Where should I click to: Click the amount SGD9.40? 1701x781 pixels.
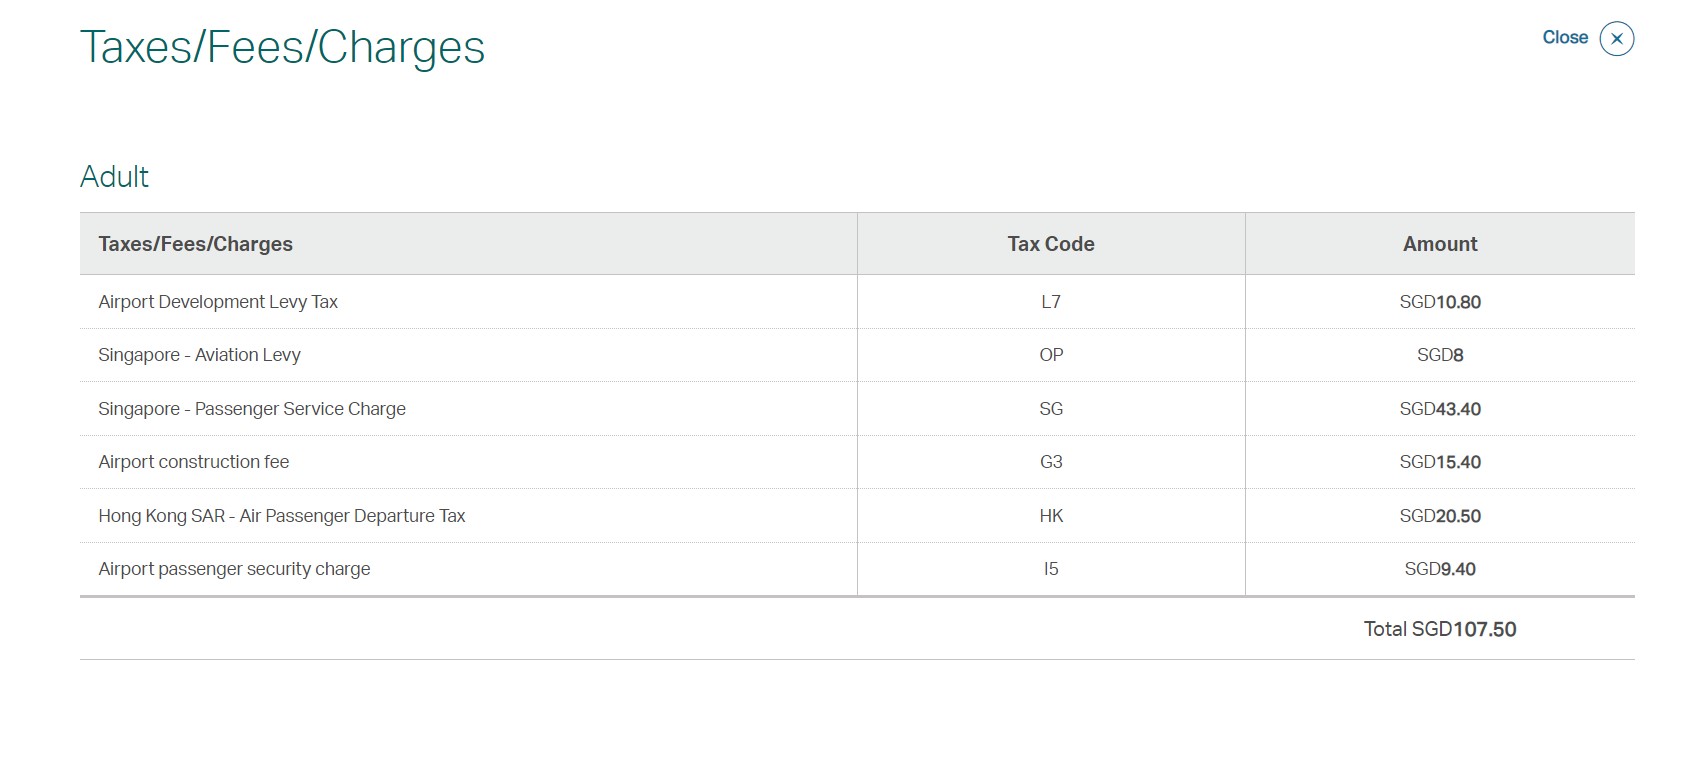click(1440, 569)
